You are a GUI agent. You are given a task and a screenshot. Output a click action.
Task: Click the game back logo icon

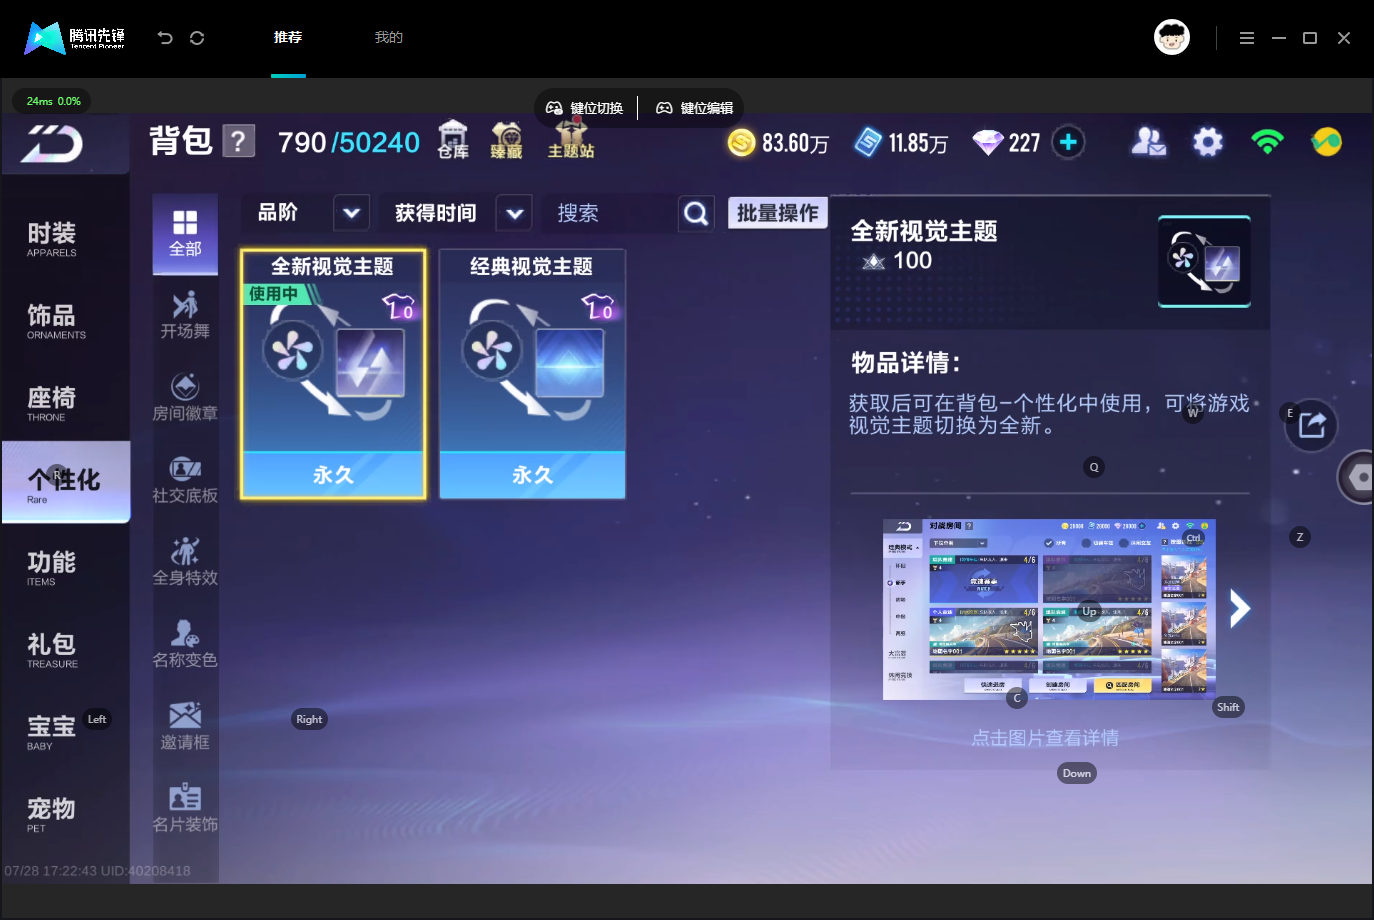pos(53,144)
